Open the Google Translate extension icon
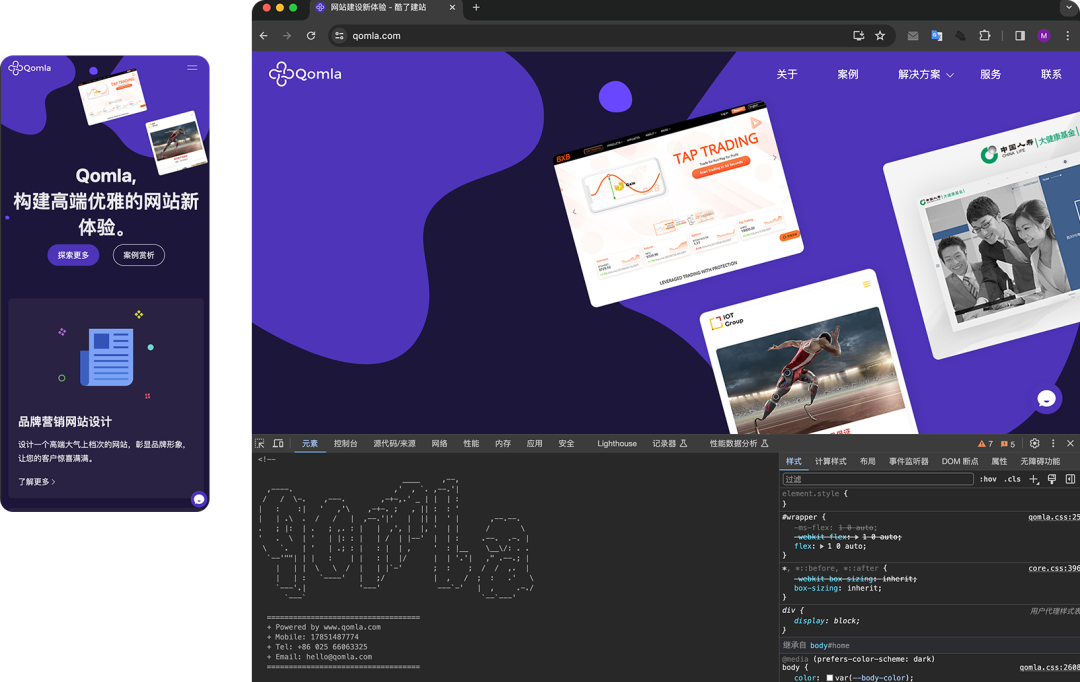The image size is (1080, 682). tap(937, 36)
